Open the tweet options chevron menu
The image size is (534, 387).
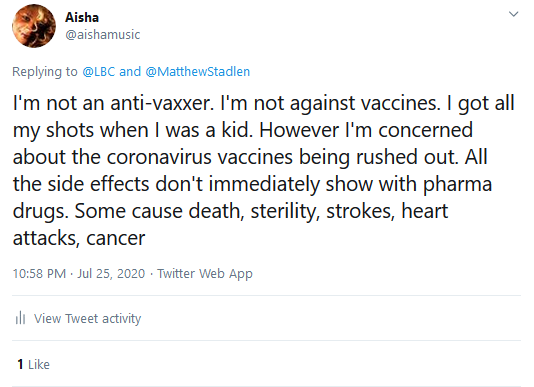[513, 14]
